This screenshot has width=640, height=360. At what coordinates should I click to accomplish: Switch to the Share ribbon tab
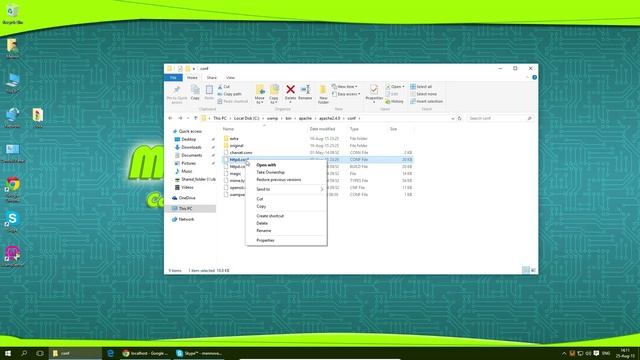[x=211, y=78]
